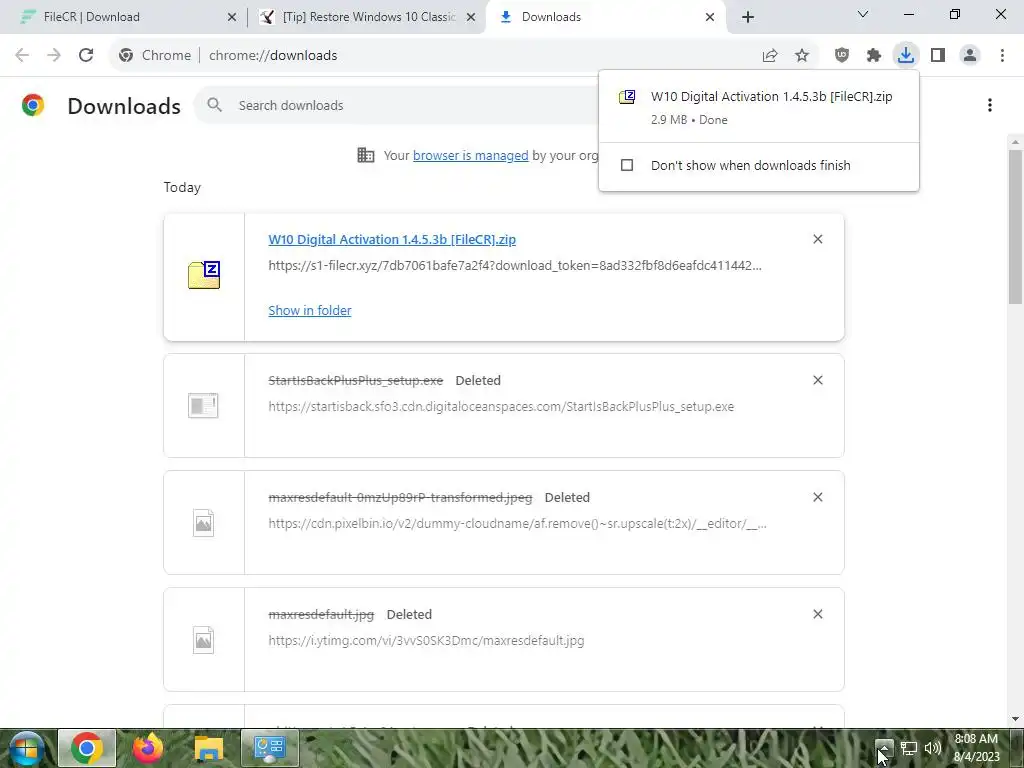Image resolution: width=1024 pixels, height=768 pixels.
Task: Click the managed organization building icon
Action: pos(366,155)
